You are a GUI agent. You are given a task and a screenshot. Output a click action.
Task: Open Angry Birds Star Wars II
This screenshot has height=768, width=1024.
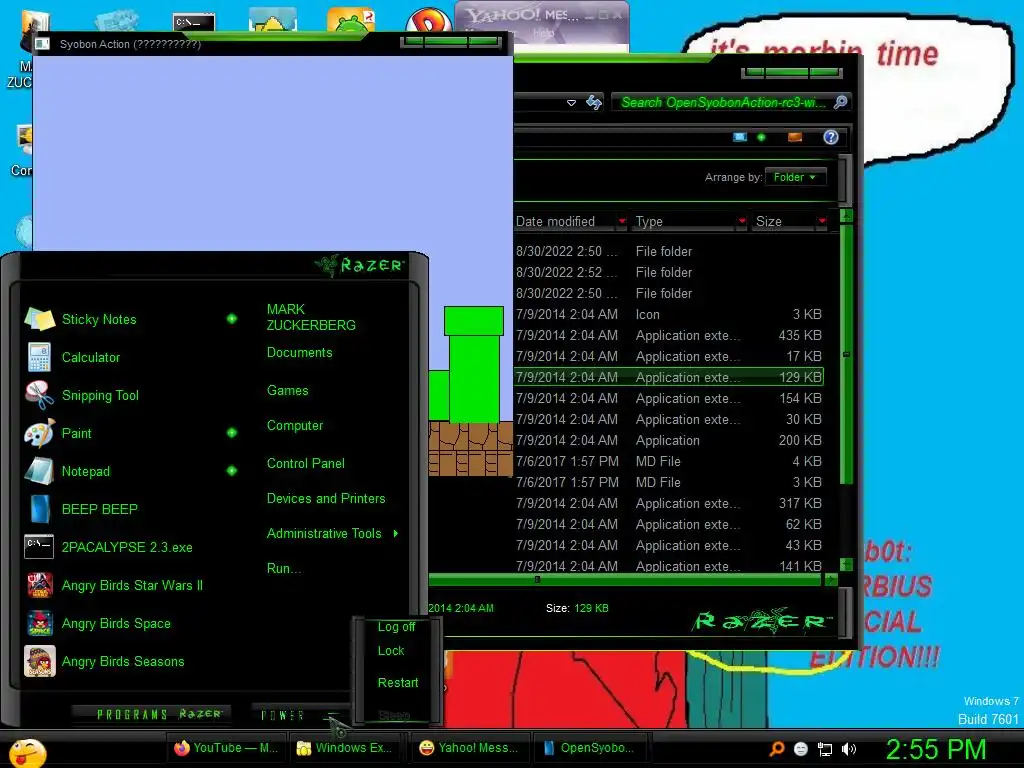pos(131,585)
